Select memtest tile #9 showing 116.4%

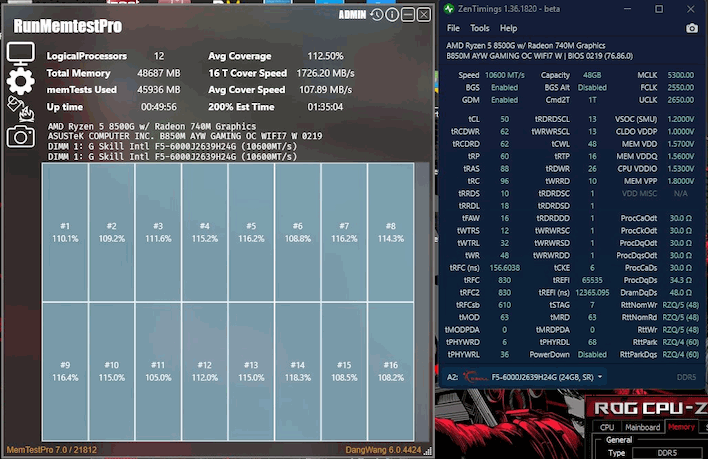click(65, 371)
